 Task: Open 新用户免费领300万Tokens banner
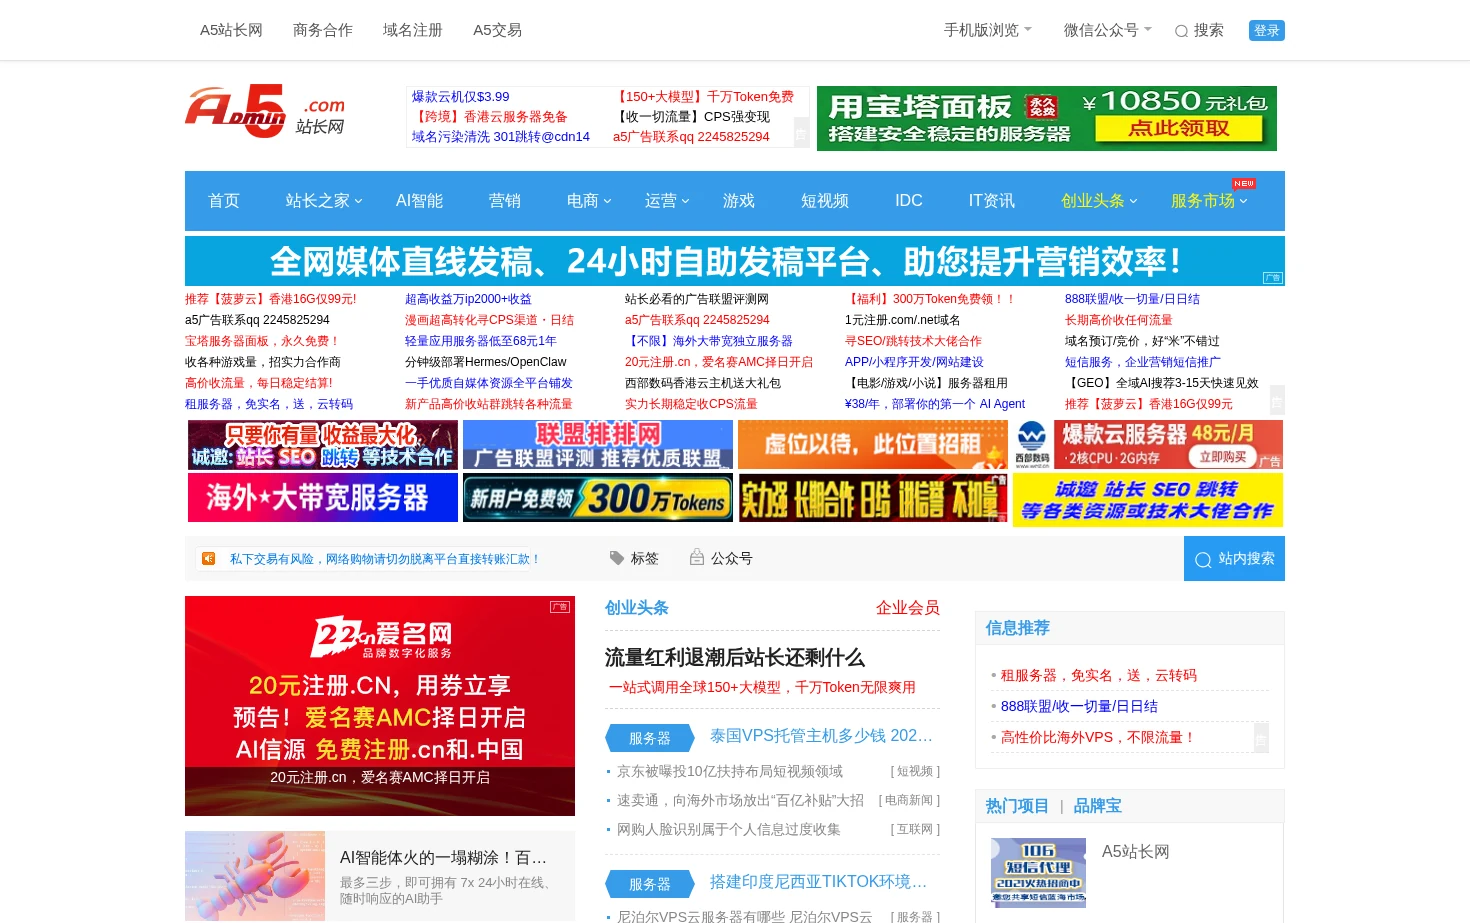(x=598, y=498)
